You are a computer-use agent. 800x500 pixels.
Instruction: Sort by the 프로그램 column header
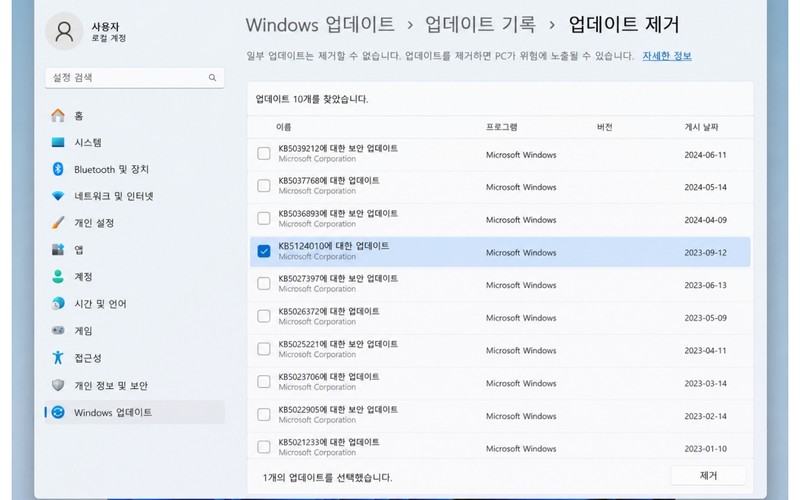point(502,127)
